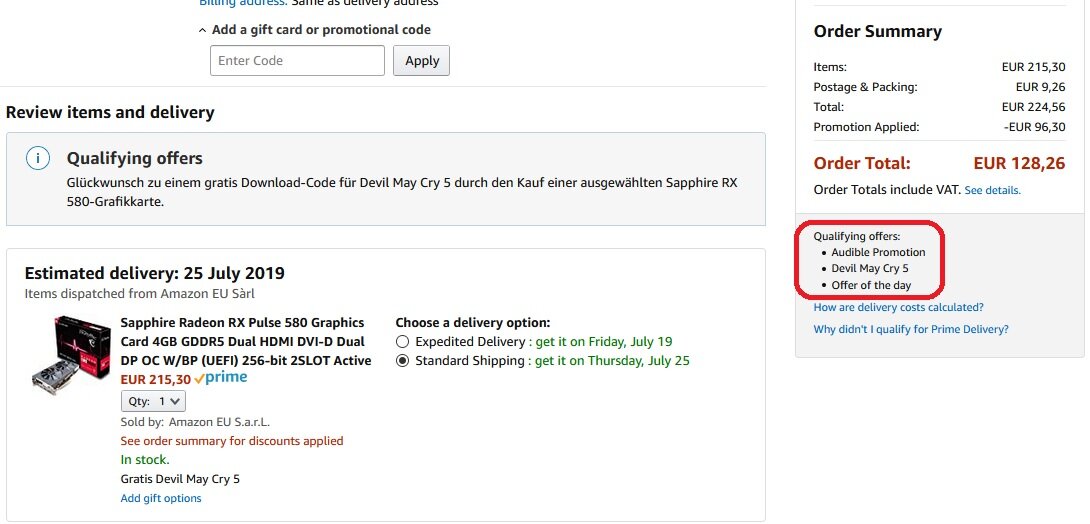Click the Gratis Devil May Cry 5 text

point(180,479)
